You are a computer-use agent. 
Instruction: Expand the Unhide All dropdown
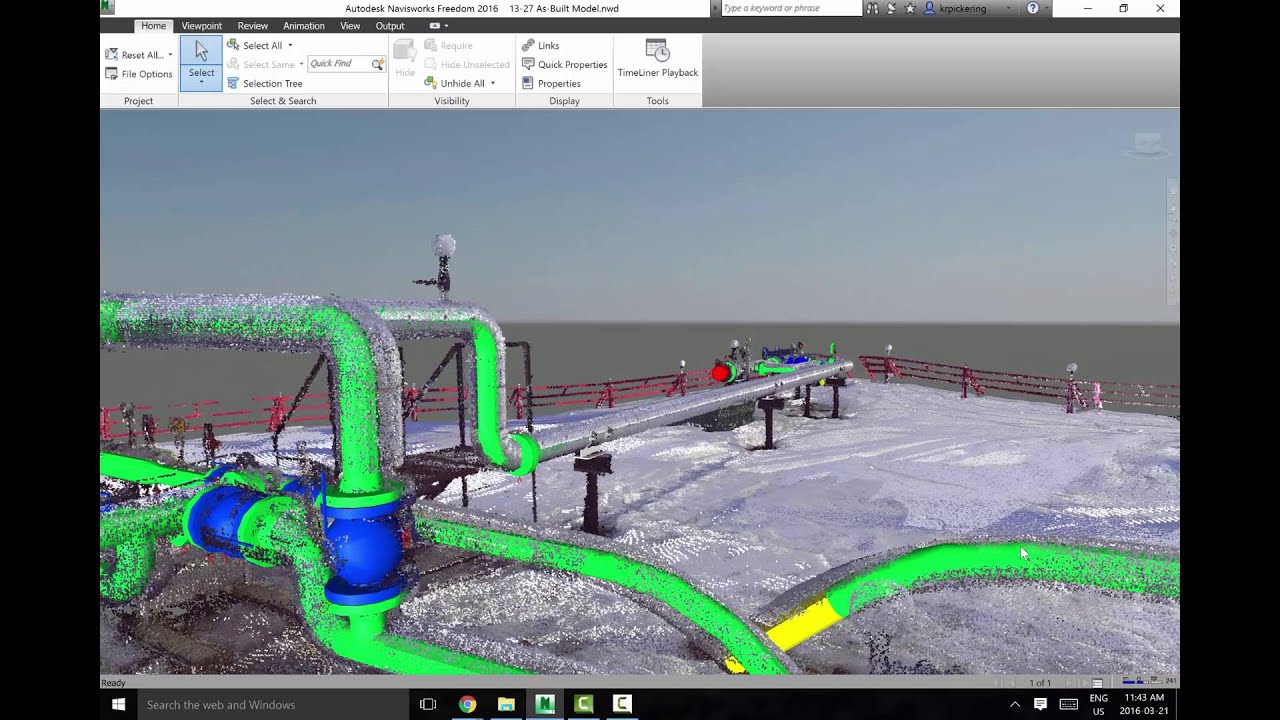click(x=492, y=83)
